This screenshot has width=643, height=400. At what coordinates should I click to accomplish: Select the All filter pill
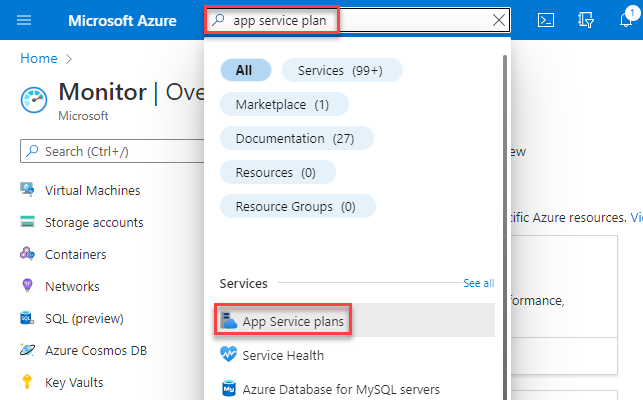(x=244, y=70)
